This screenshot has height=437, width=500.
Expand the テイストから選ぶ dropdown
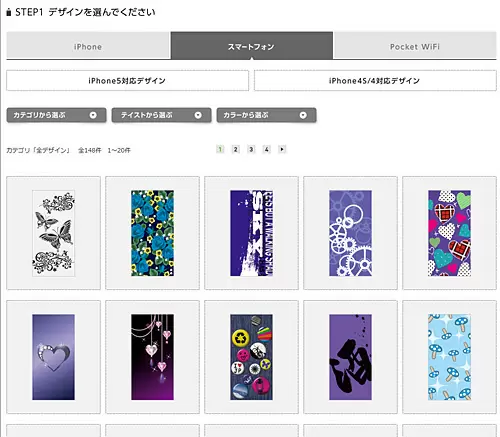pos(161,115)
